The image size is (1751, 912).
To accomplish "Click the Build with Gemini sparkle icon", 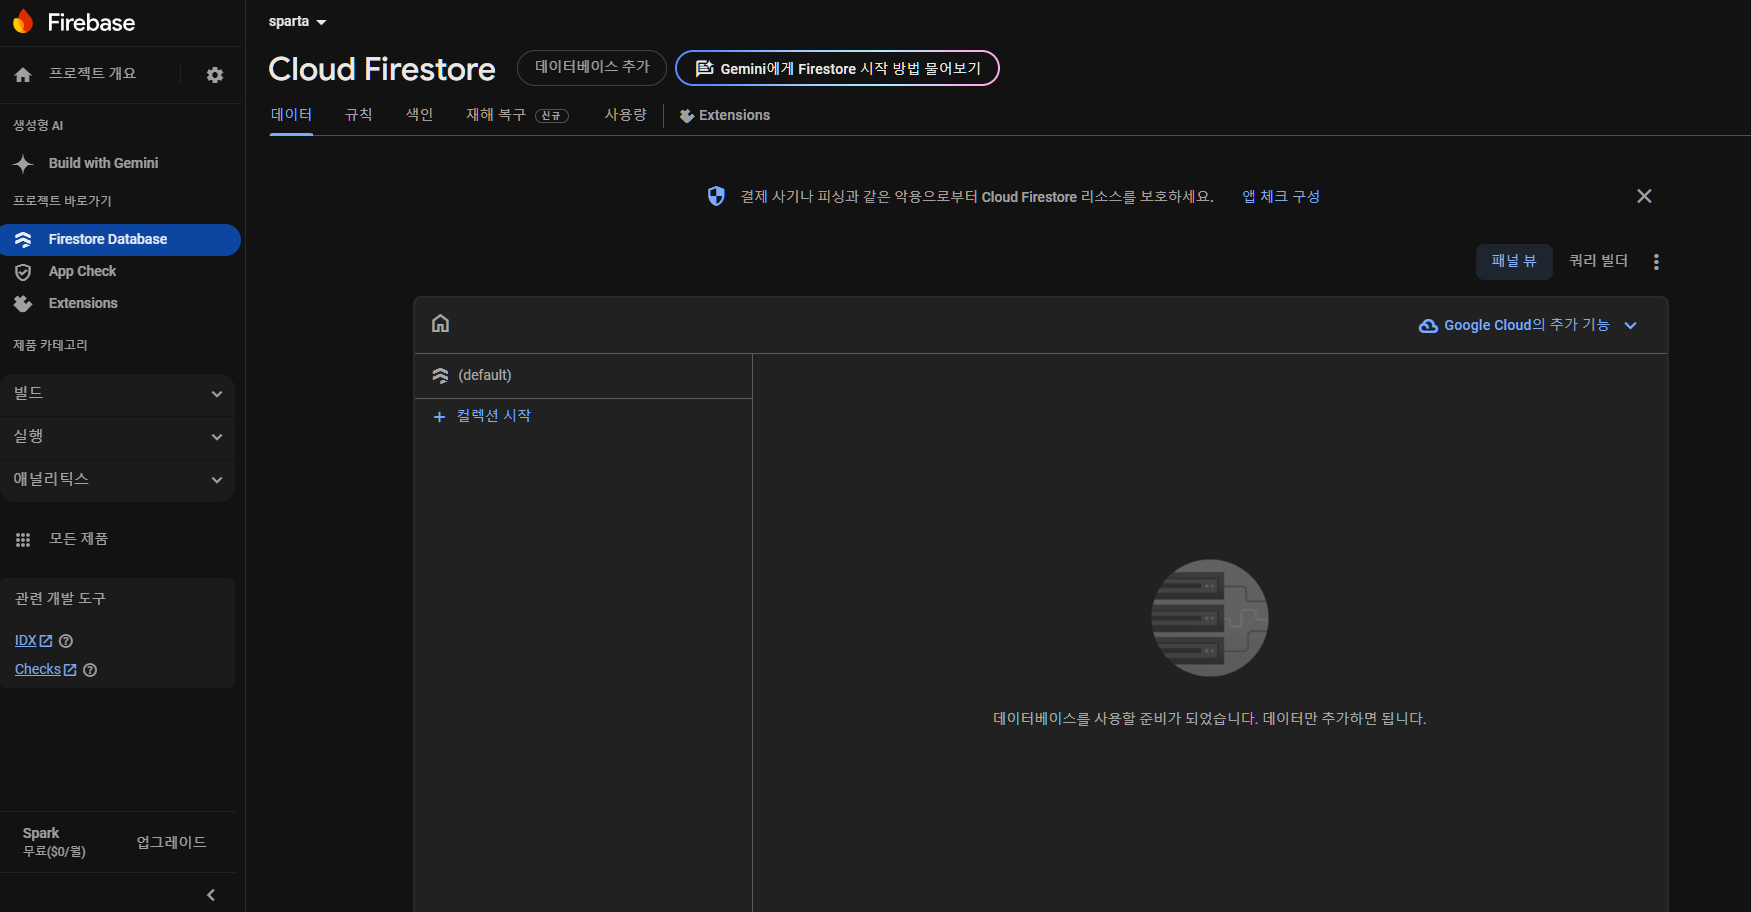I will click(23, 163).
